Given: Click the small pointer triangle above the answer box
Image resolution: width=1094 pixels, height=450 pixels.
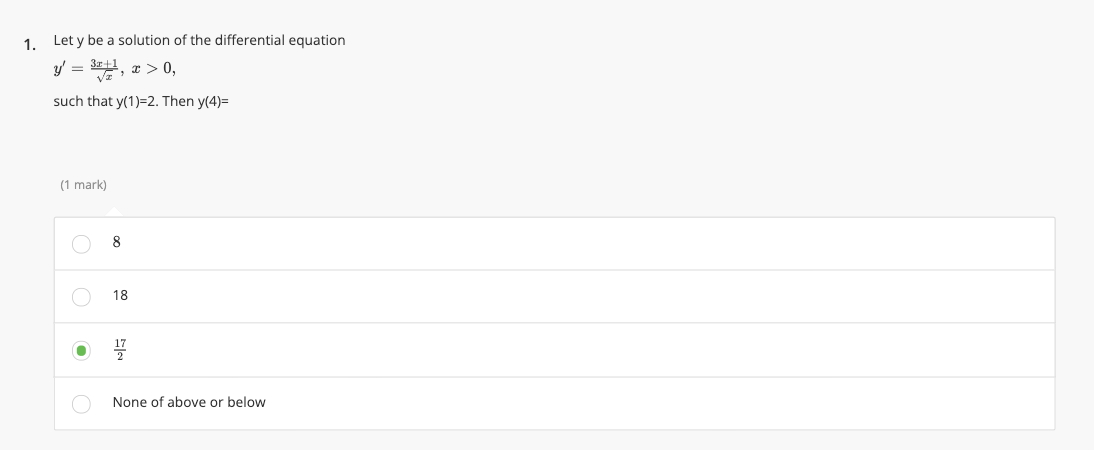Looking at the screenshot, I should pyautogui.click(x=115, y=212).
